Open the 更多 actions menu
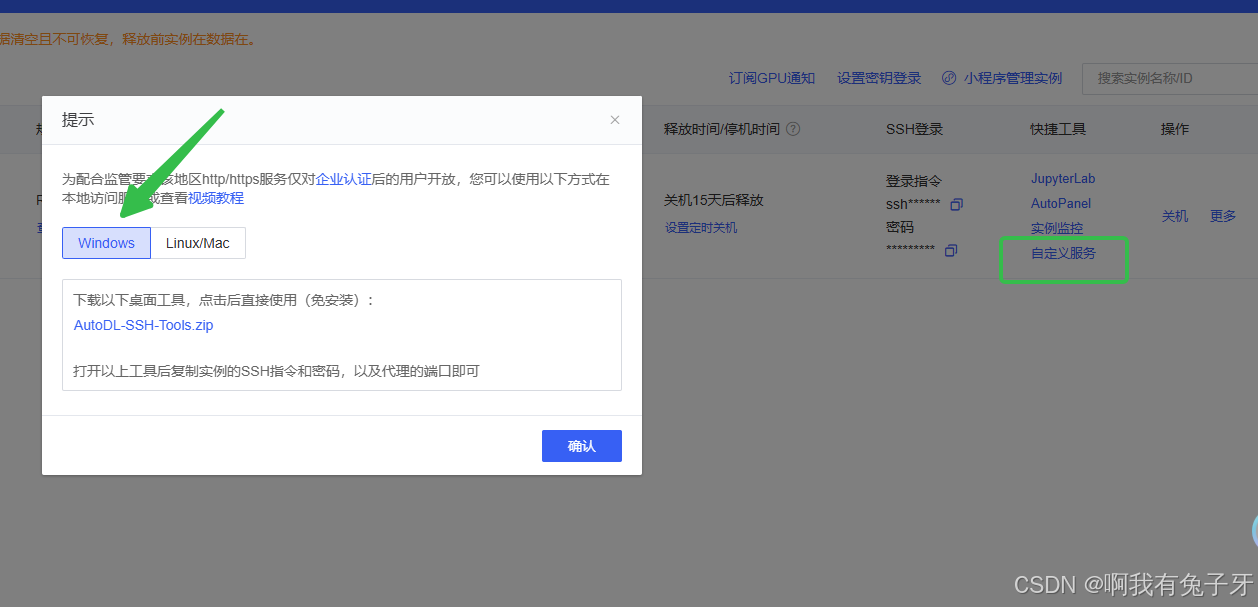Screen dimensions: 1258x607 [1223, 216]
